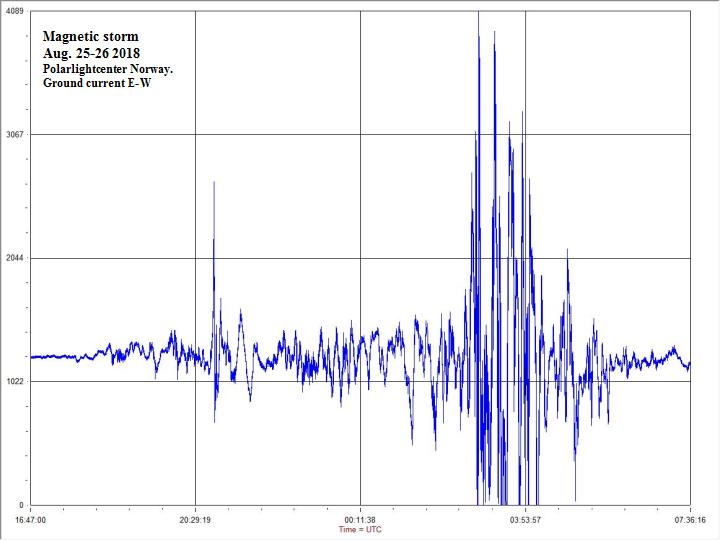Click the highest peak reaching 4089
720x540 pixels.
point(478,13)
